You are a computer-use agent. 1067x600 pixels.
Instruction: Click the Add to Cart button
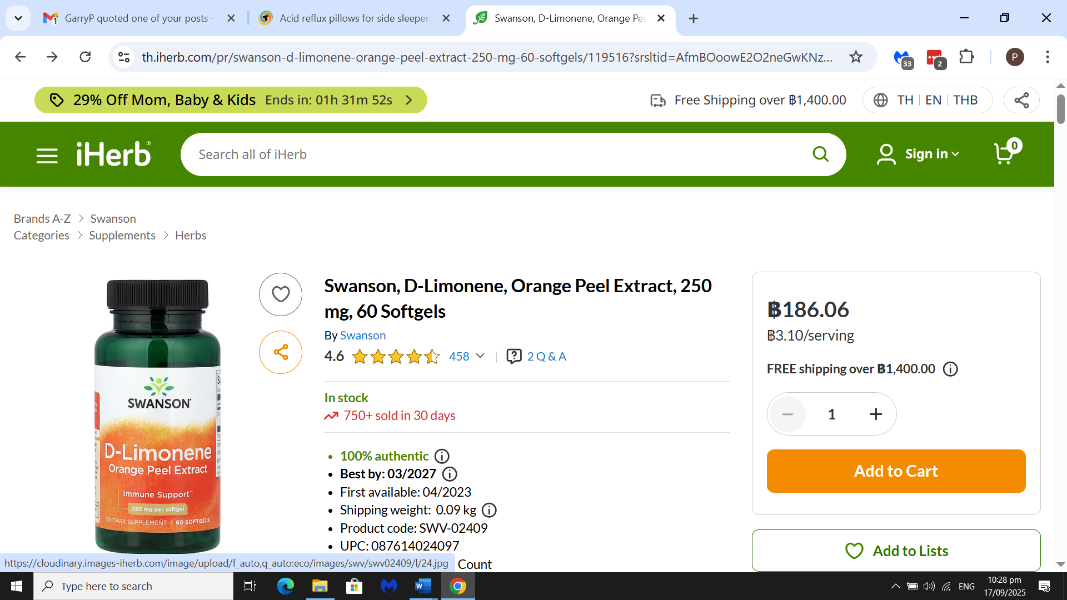pyautogui.click(x=896, y=471)
